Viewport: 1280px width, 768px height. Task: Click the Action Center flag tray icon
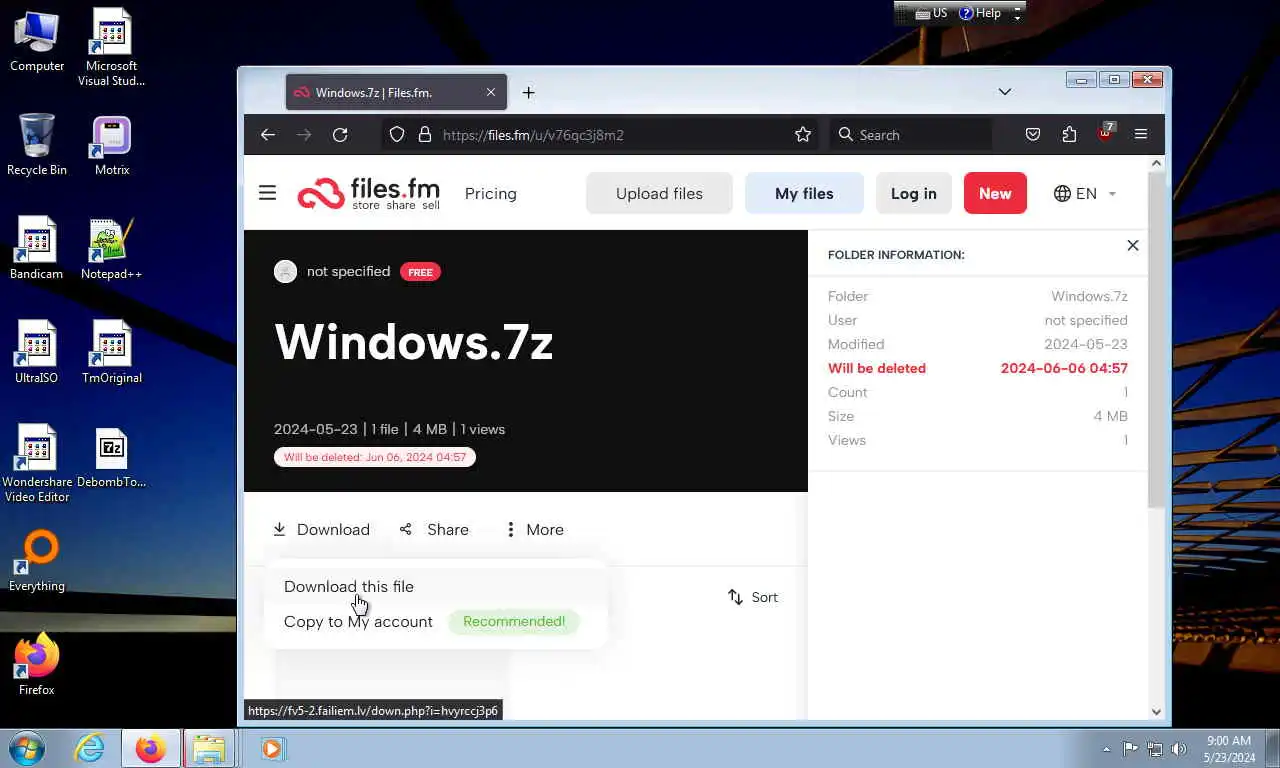(1130, 748)
